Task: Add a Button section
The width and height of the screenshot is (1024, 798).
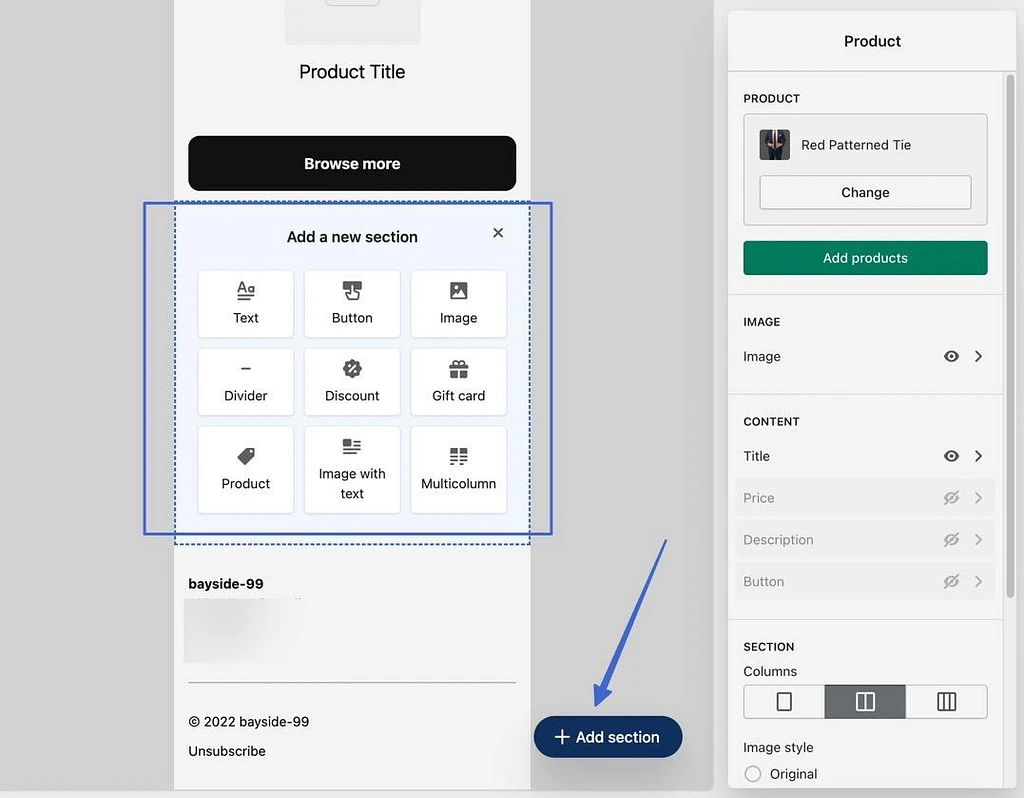Action: [x=352, y=304]
